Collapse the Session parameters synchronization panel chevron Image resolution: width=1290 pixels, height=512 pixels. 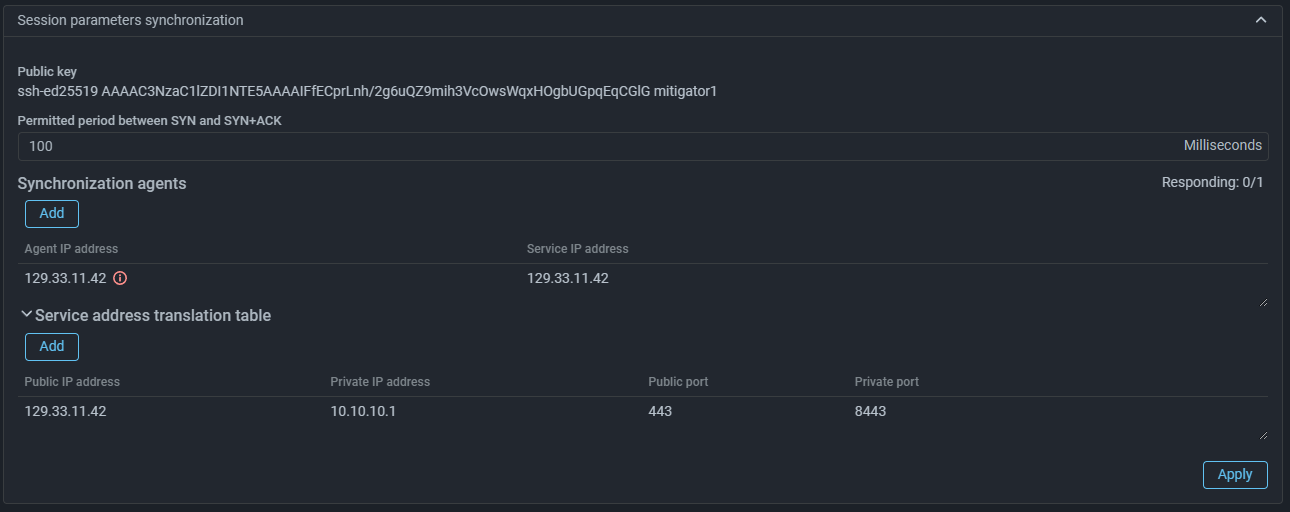[x=1261, y=20]
